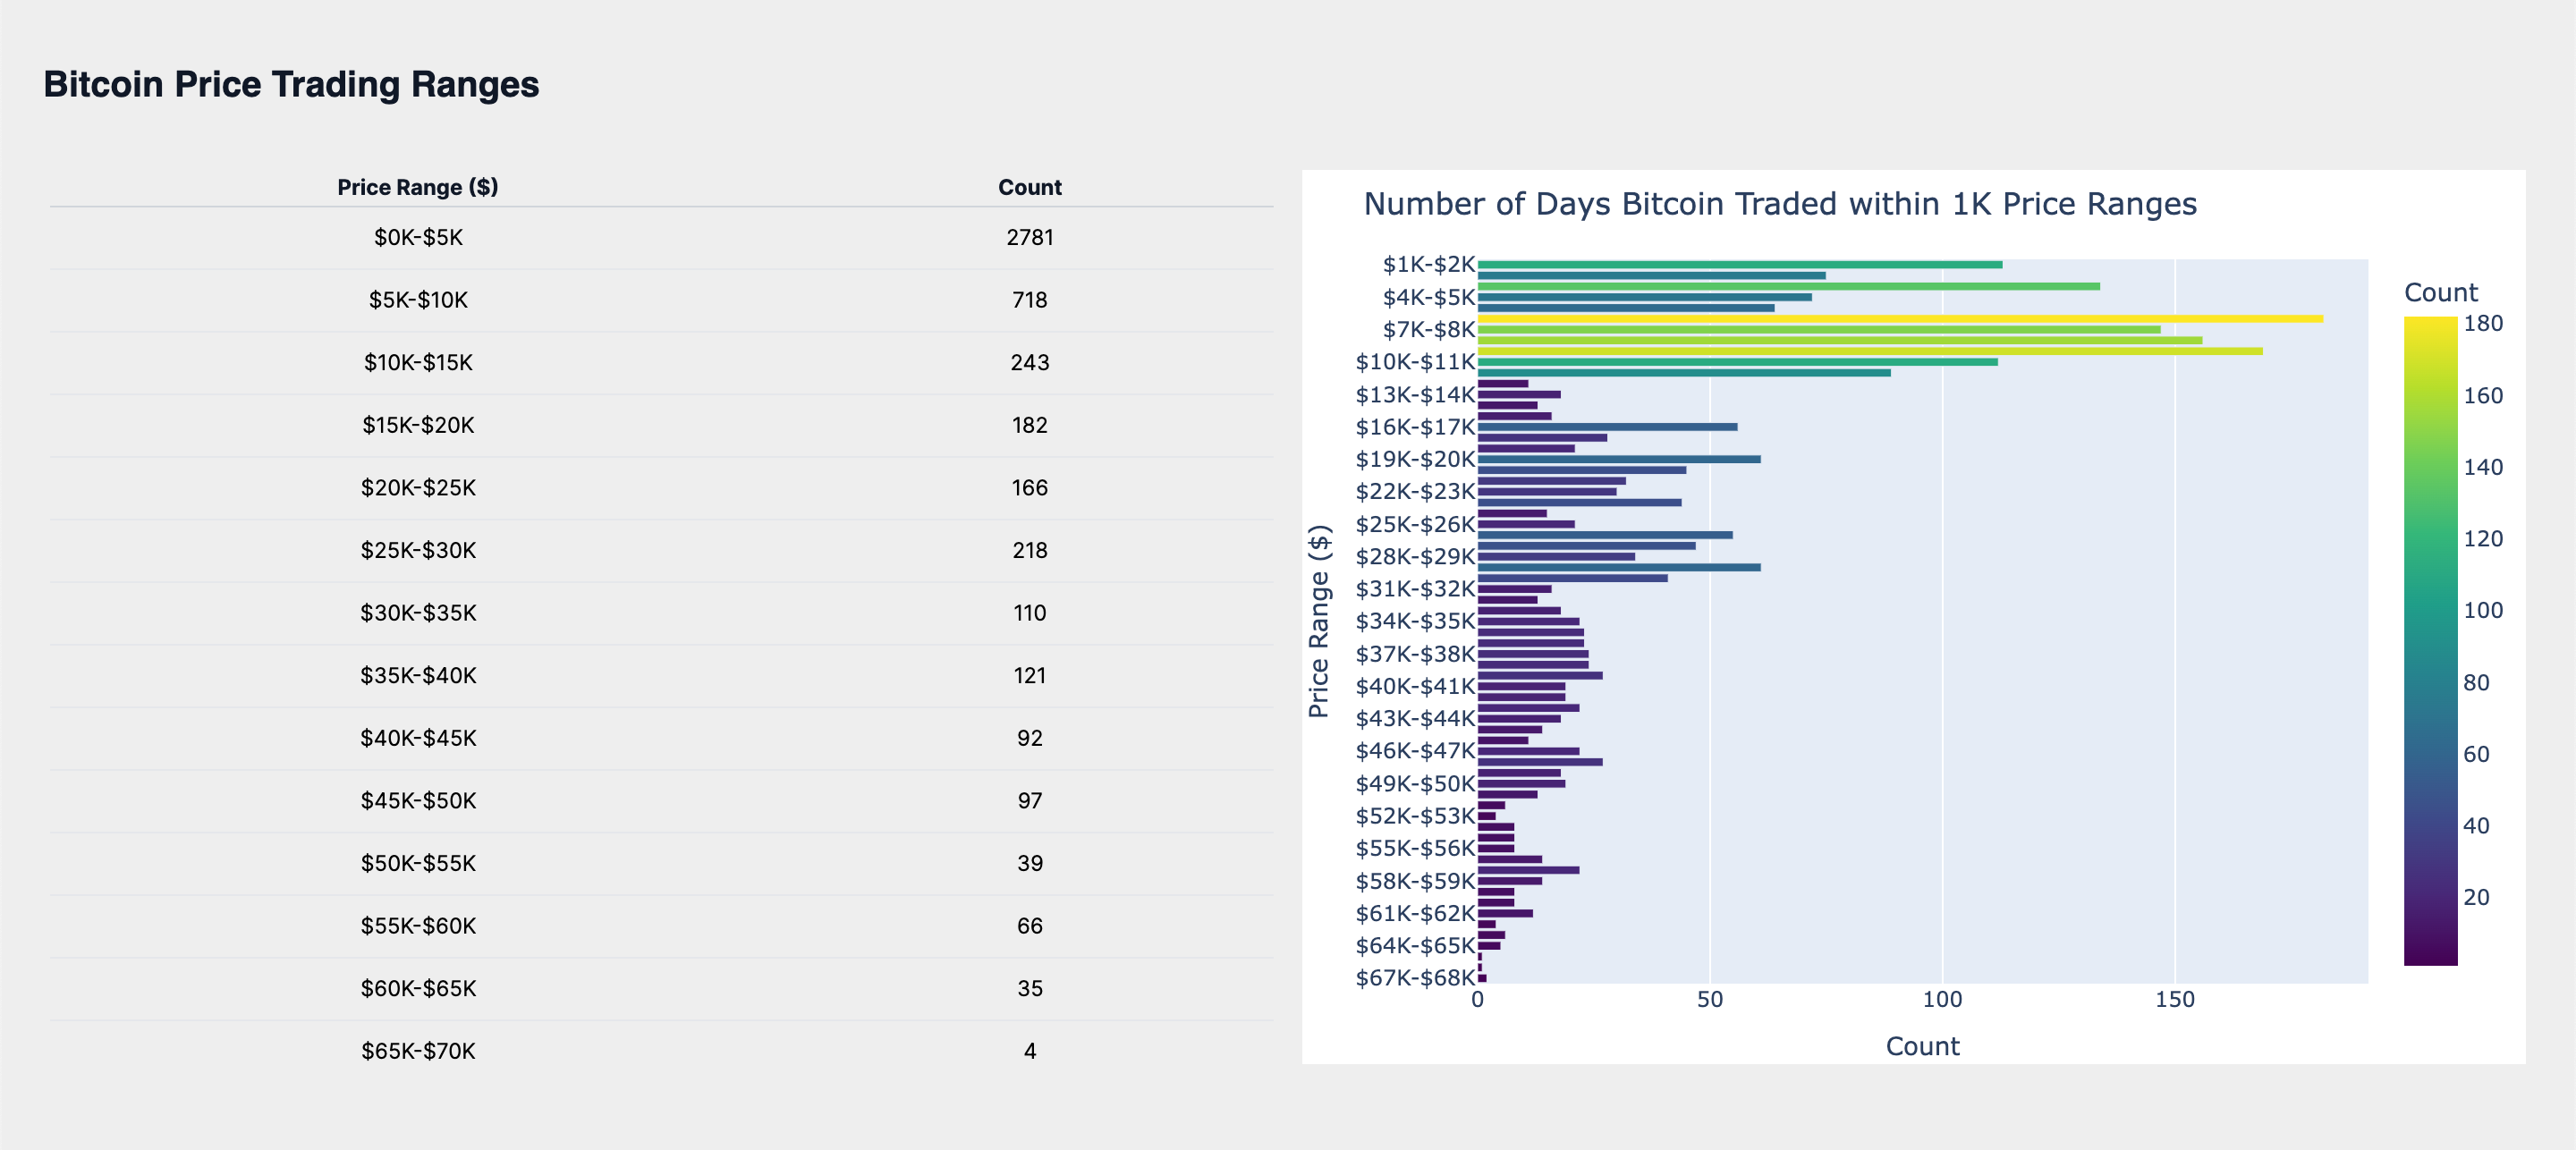2576x1150 pixels.
Task: Click the Count colorbar gradient scale
Action: (x=2430, y=640)
